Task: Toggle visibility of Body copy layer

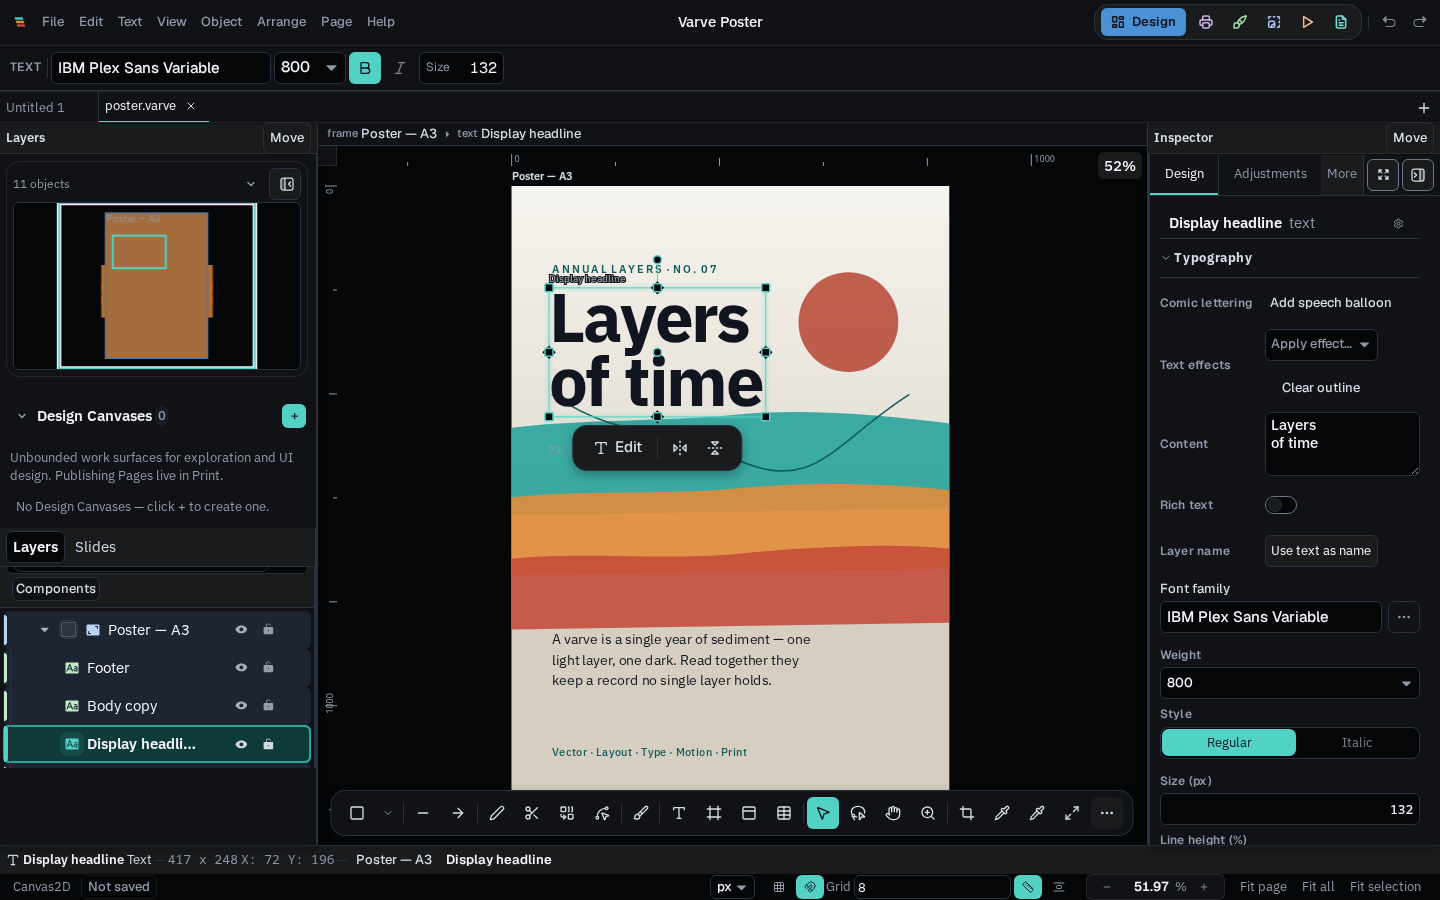Action: pyautogui.click(x=241, y=706)
